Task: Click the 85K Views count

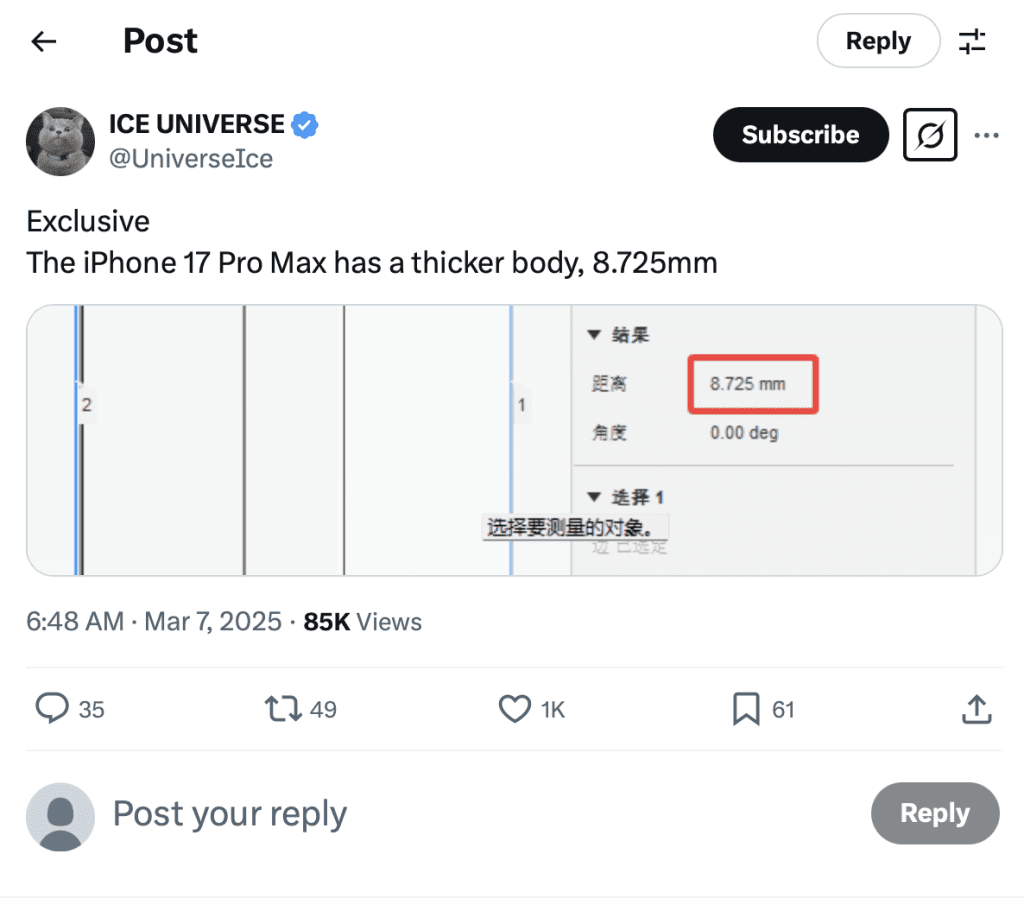Action: coord(362,622)
